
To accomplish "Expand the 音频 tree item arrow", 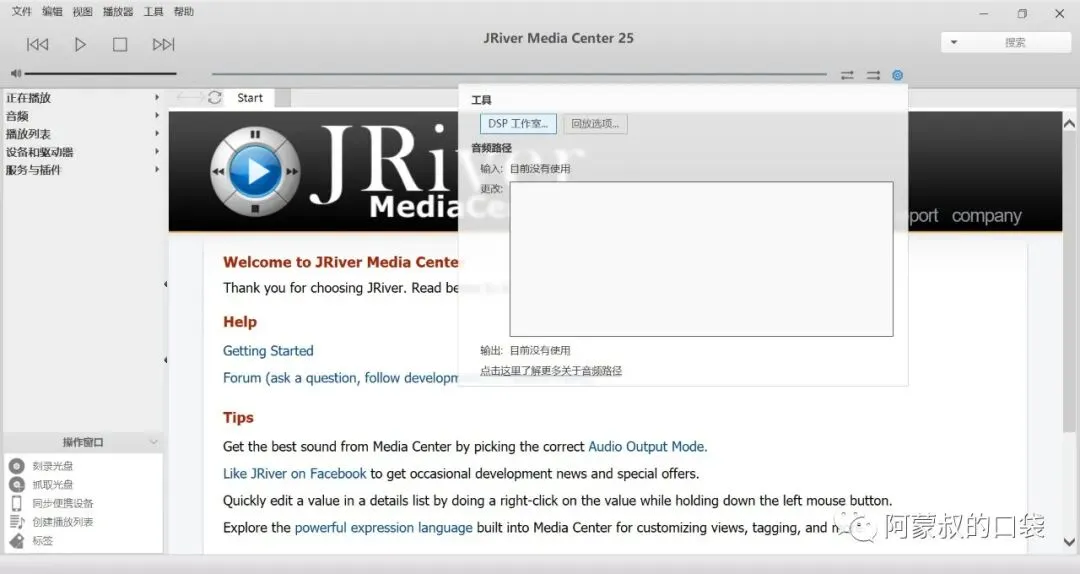I will coord(157,116).
